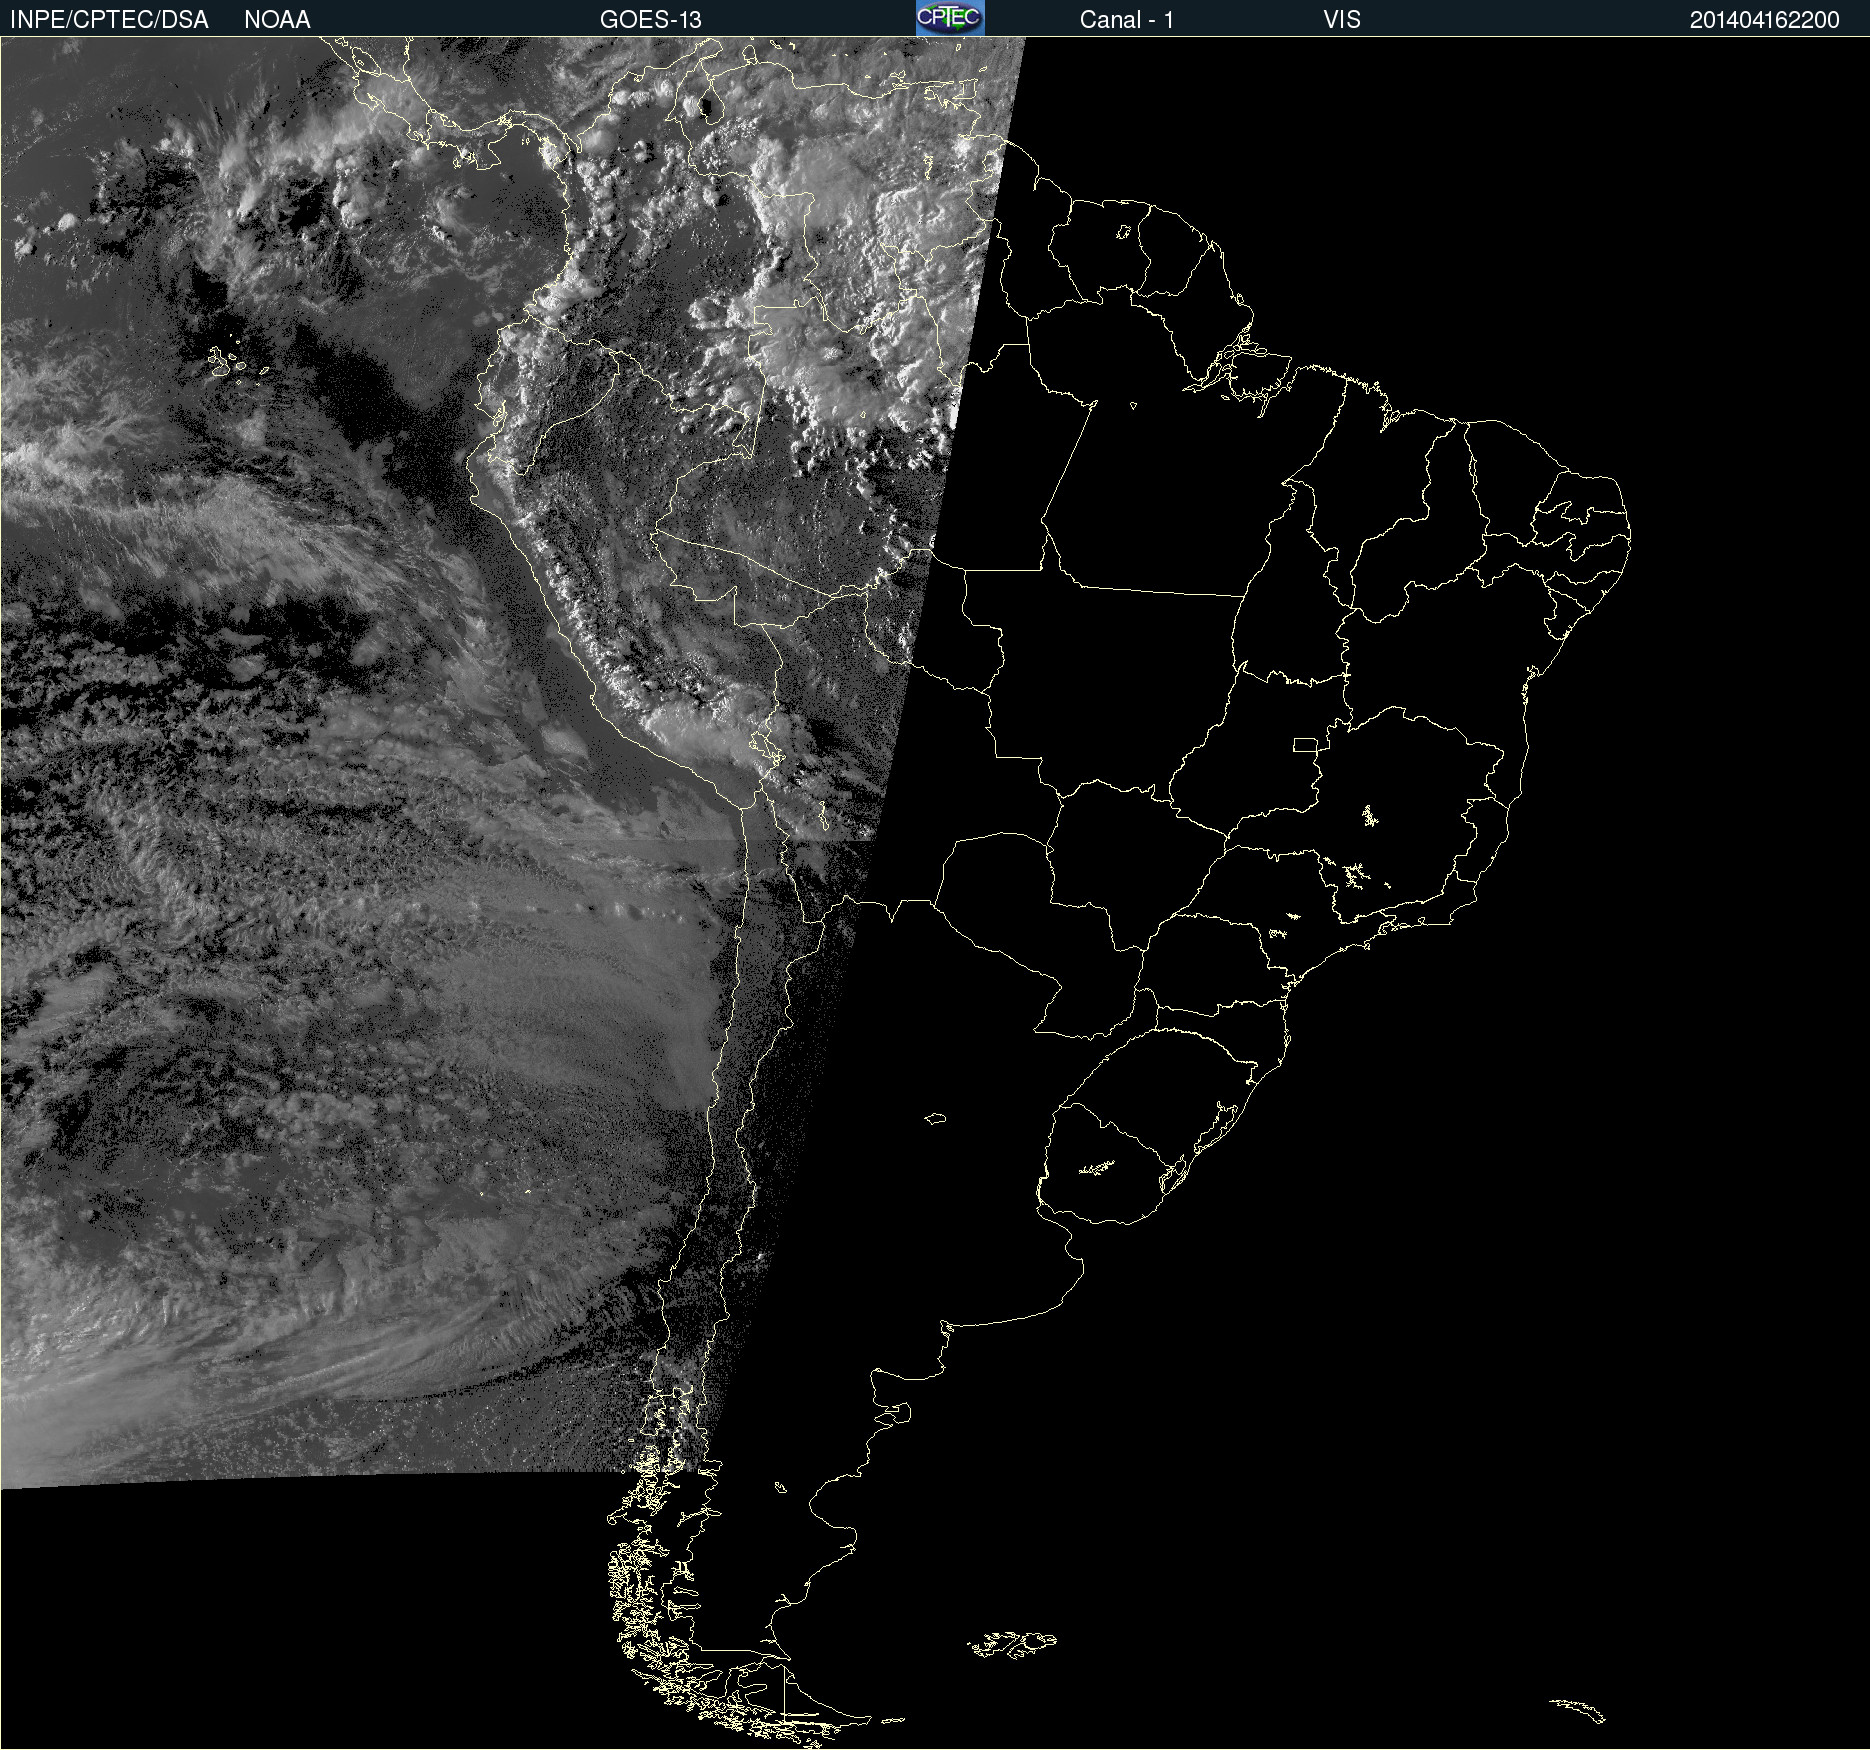1870x1750 pixels.
Task: Click the CPTEC logo in header
Action: (950, 18)
